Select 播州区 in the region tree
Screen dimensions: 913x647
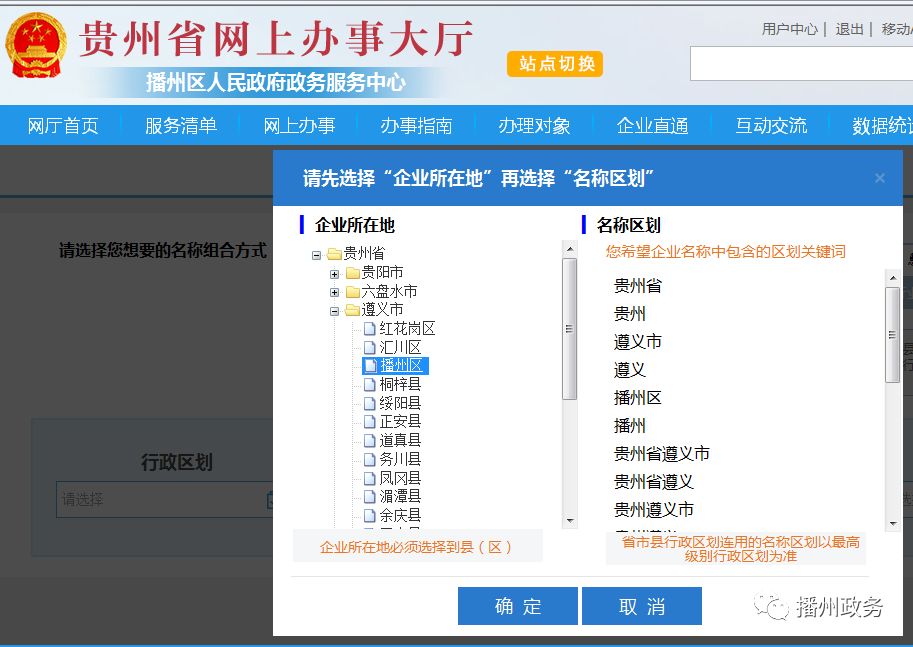402,366
